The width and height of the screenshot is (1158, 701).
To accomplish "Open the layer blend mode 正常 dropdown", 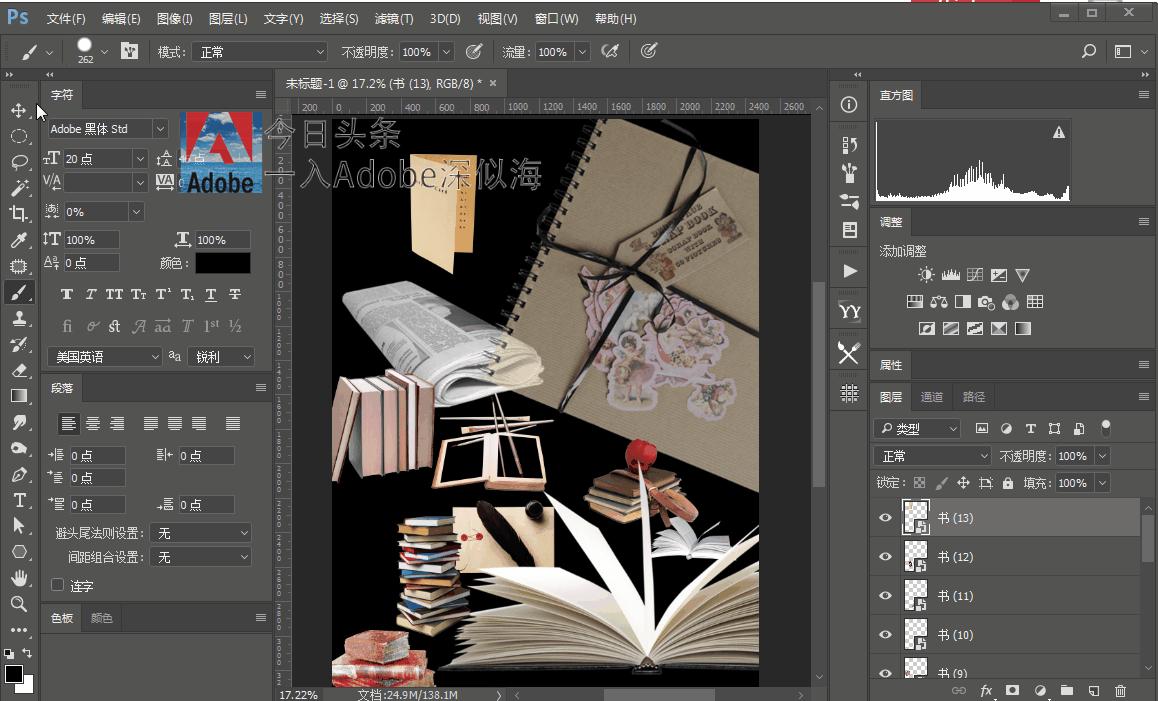I will coord(932,456).
